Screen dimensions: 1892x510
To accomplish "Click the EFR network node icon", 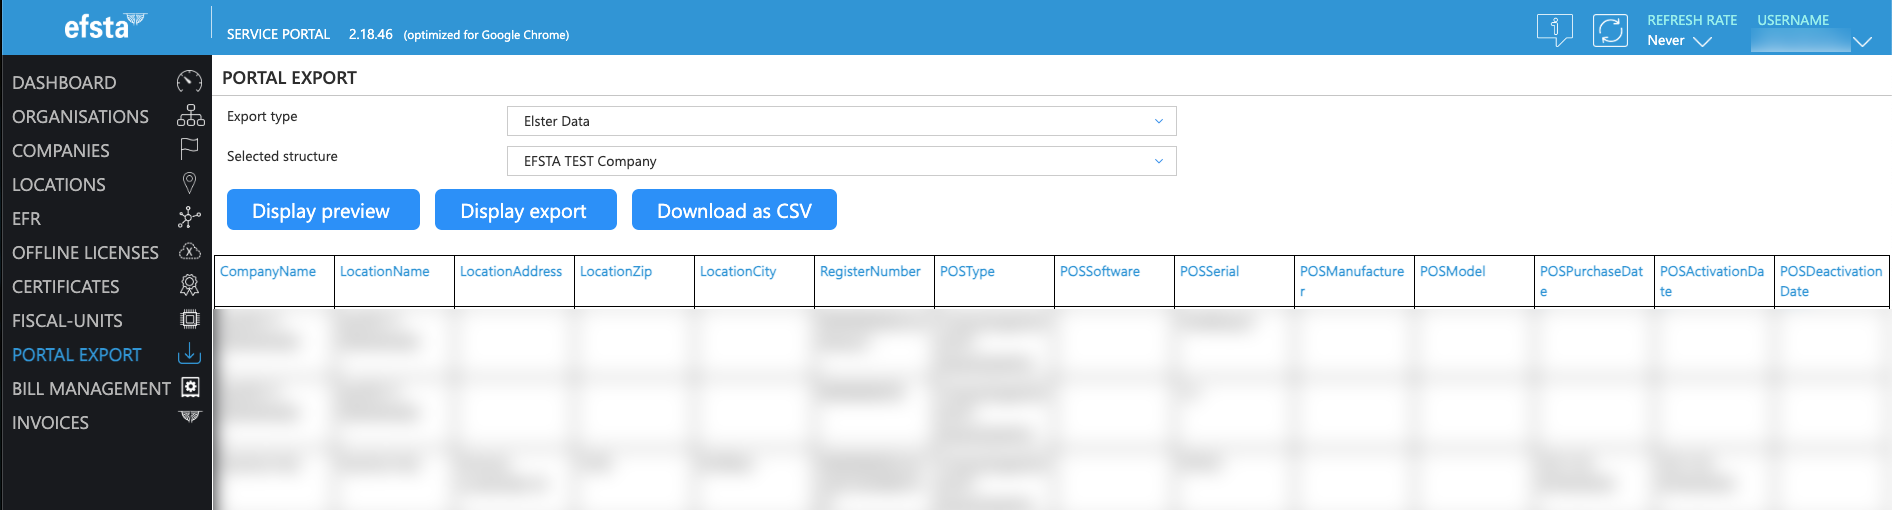I will tap(189, 217).
